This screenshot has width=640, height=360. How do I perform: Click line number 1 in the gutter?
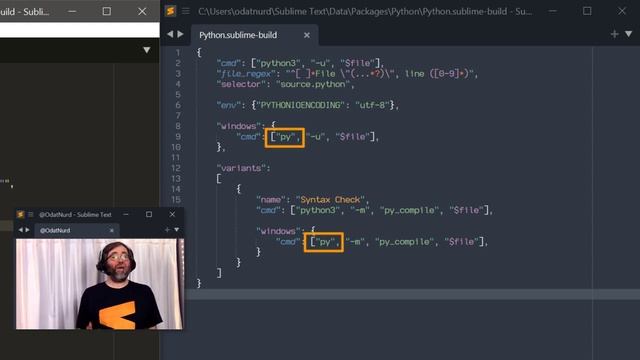tap(178, 52)
